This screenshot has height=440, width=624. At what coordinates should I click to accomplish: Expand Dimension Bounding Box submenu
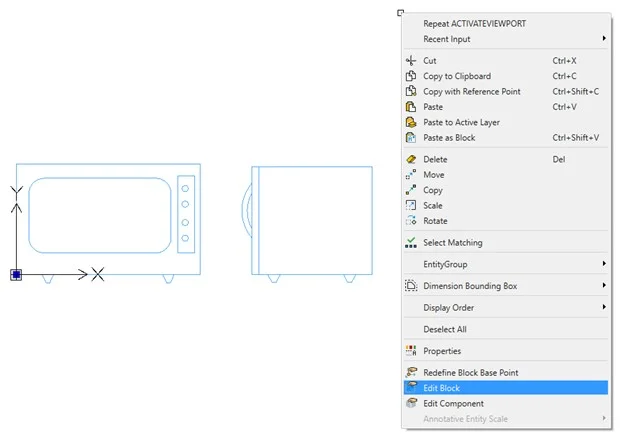click(x=505, y=286)
